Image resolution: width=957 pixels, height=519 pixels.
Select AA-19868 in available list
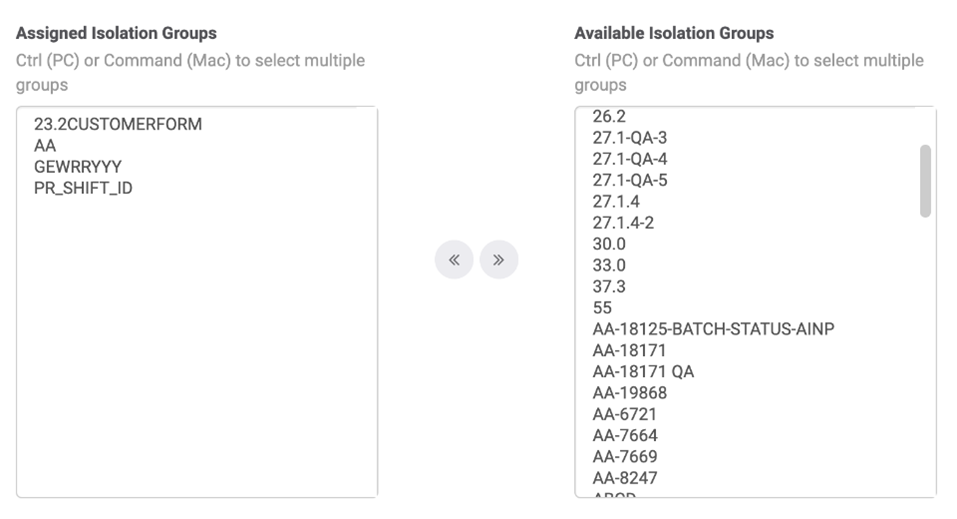coord(629,392)
